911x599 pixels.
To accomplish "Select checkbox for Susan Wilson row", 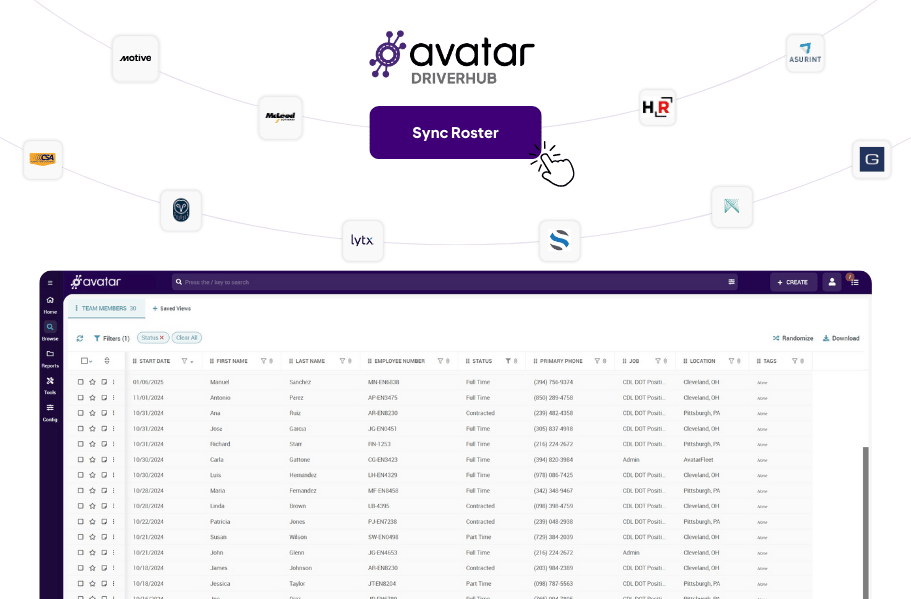I will coord(81,537).
